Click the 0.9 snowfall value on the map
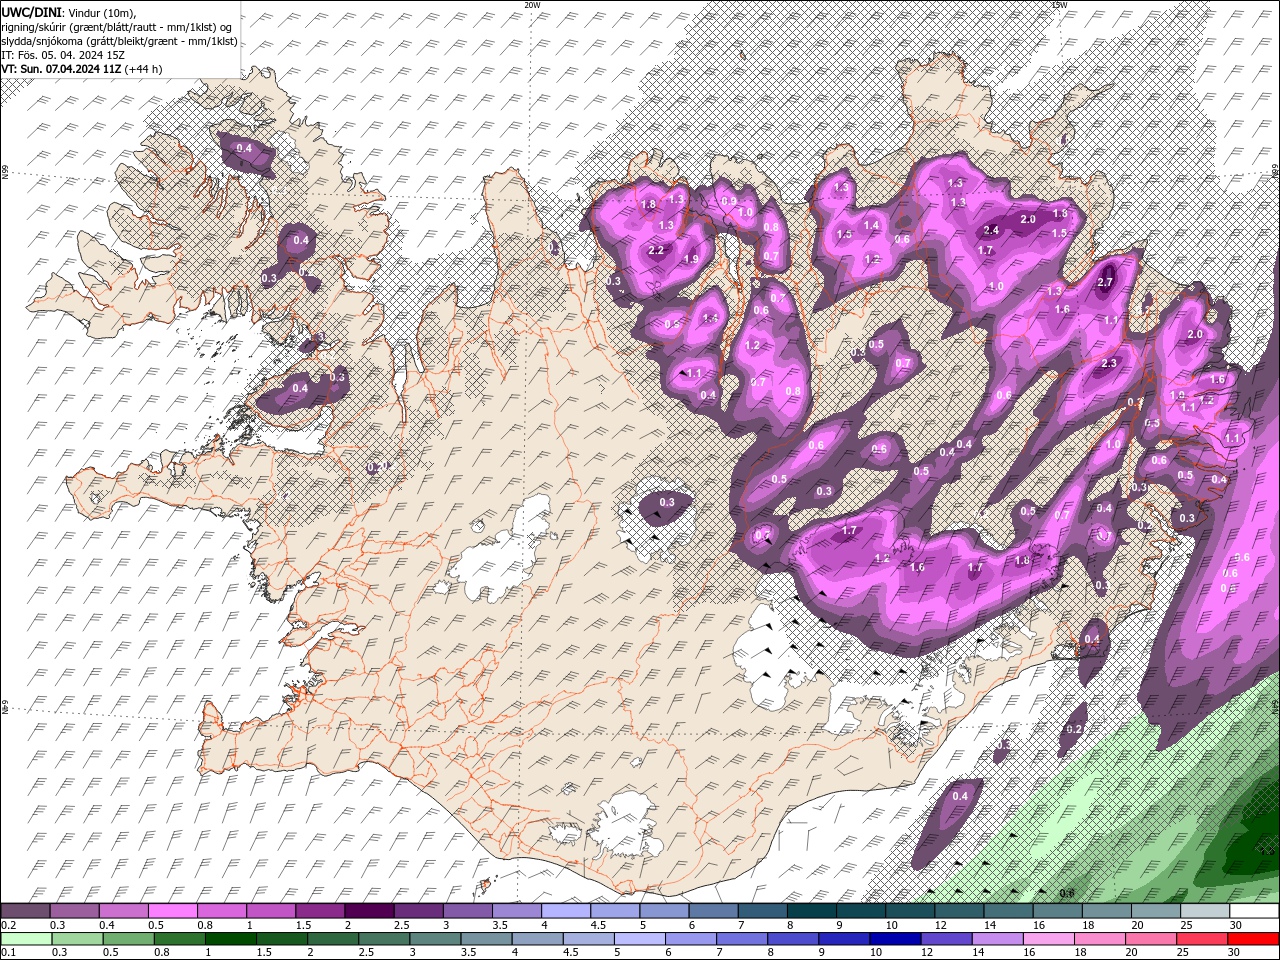 [729, 201]
